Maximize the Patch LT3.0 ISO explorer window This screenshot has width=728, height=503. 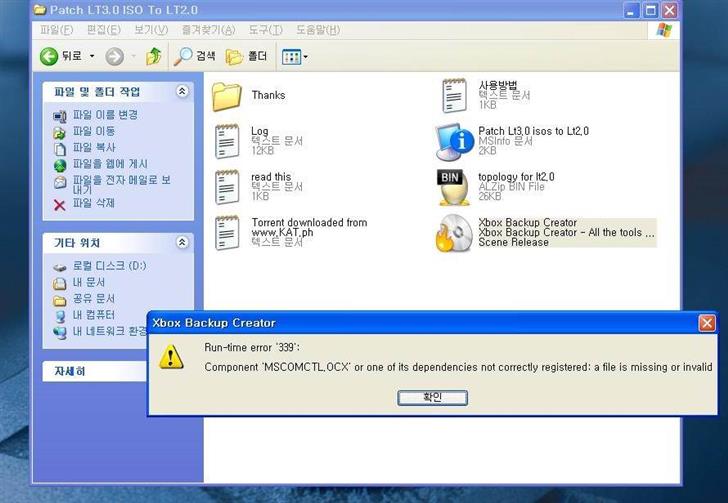pos(650,10)
